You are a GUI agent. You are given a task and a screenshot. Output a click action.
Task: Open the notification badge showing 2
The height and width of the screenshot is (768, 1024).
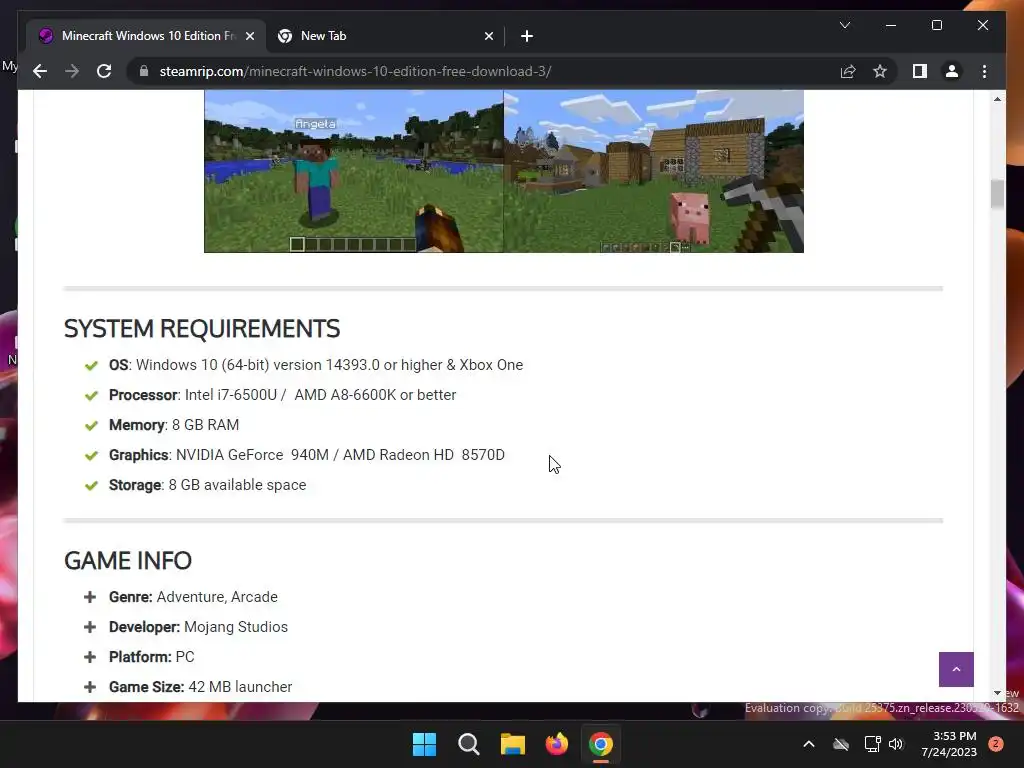(x=996, y=744)
